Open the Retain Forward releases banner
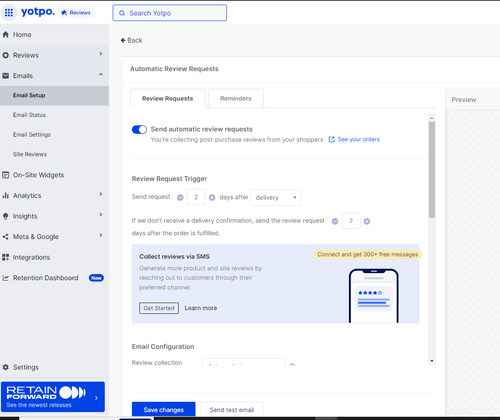 coord(53,397)
